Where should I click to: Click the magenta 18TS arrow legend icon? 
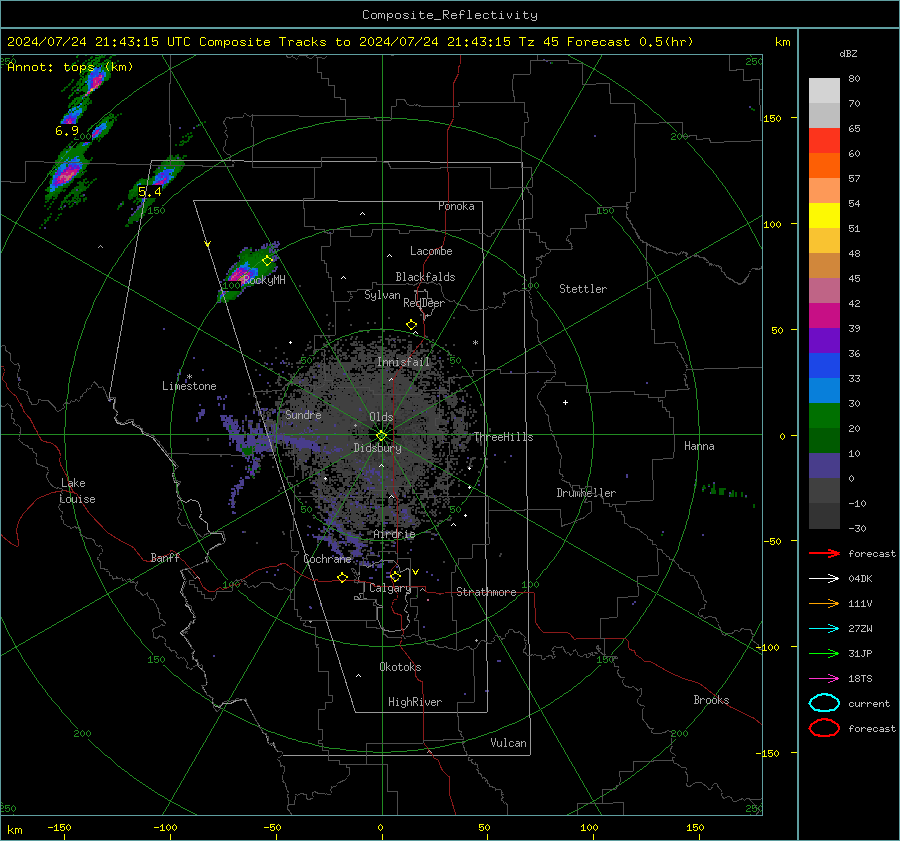point(824,679)
